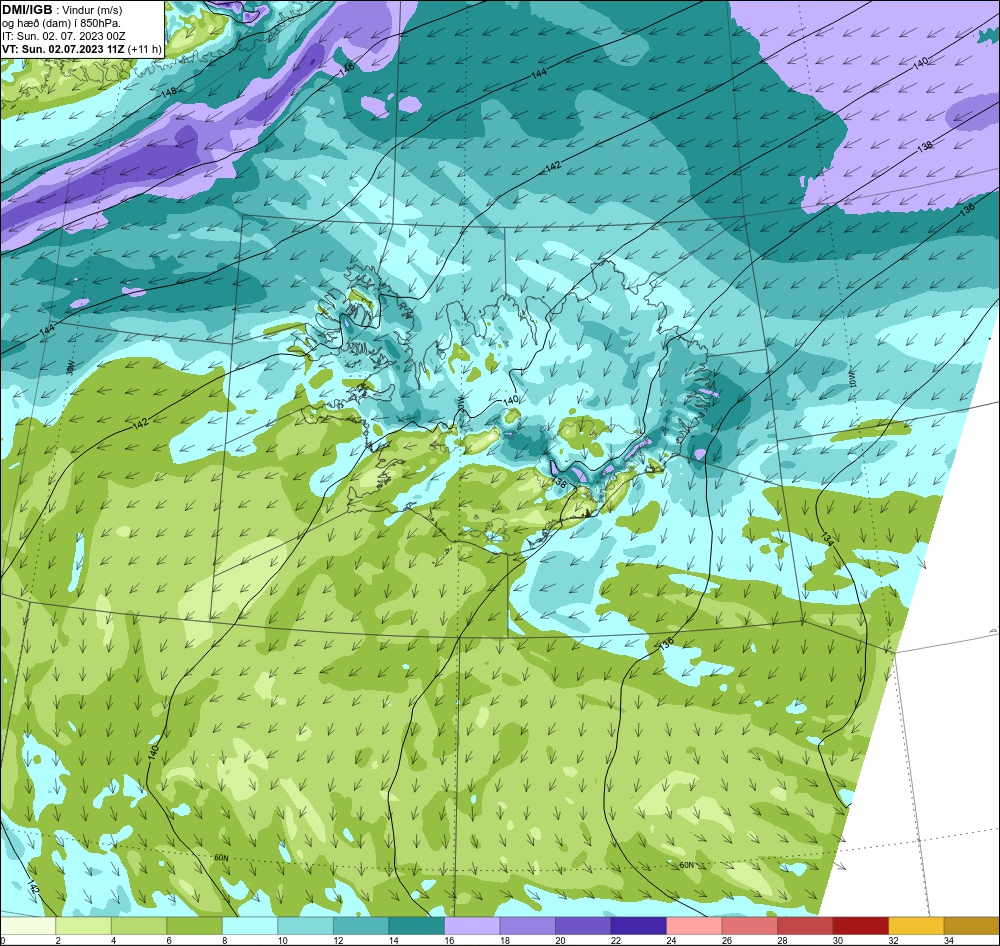Click the 30–32 m/s dark red legend swatch
This screenshot has height=946, width=1000.
click(x=860, y=926)
